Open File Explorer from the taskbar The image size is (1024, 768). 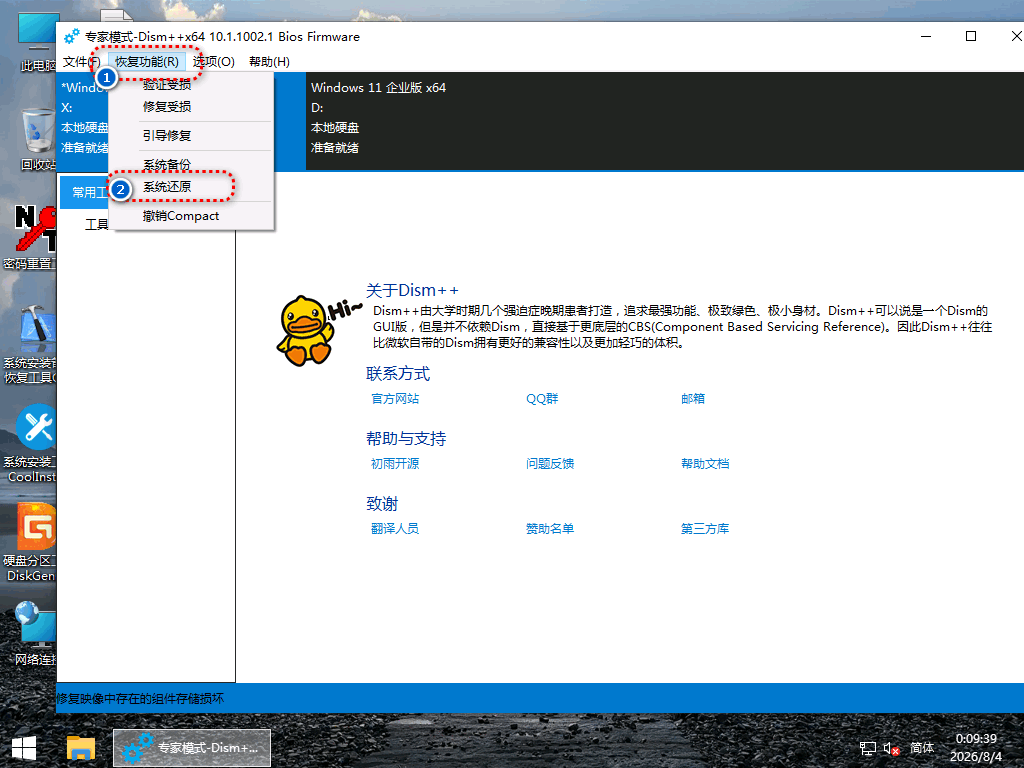[x=81, y=748]
